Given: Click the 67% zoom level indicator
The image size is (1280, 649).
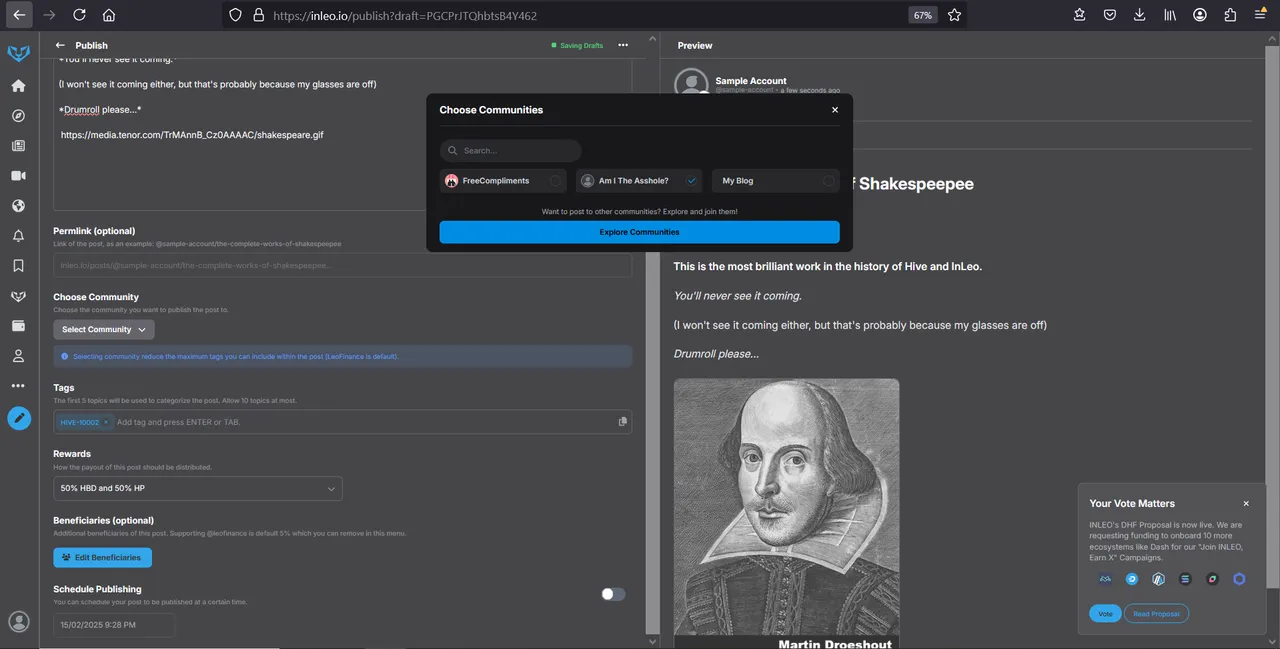Looking at the screenshot, I should coord(922,15).
